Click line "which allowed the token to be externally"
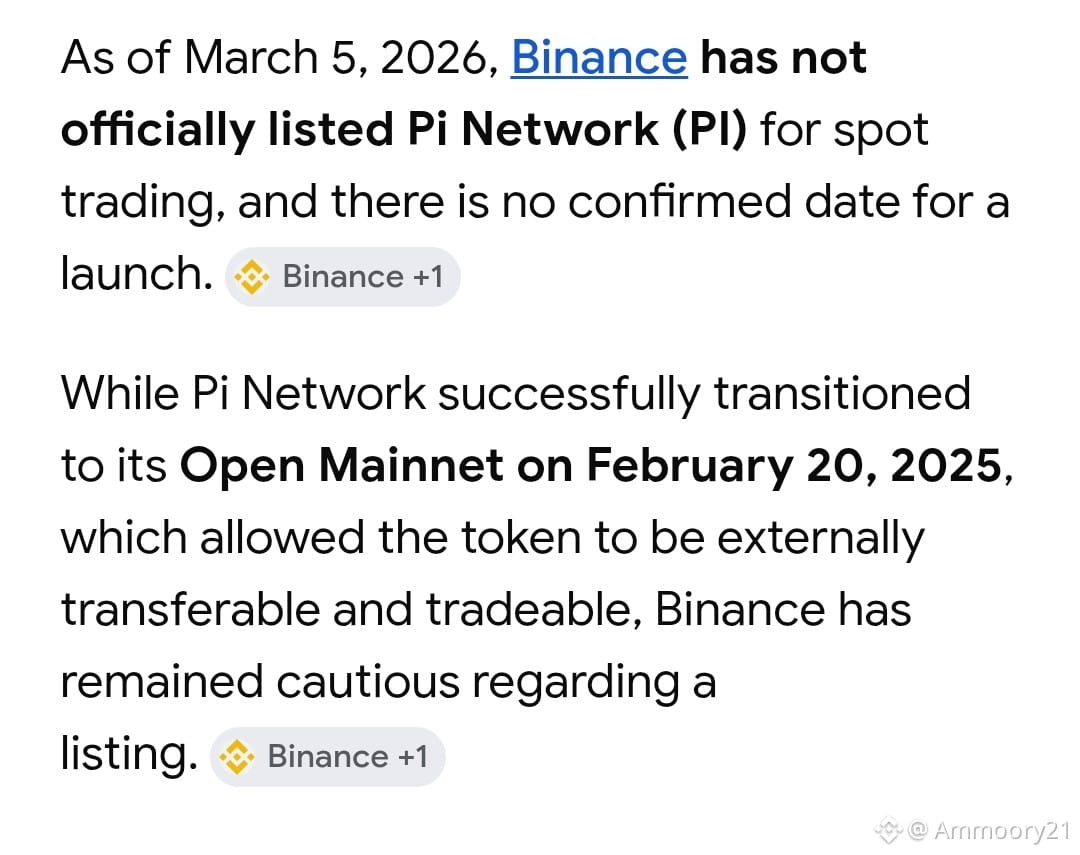 coord(492,539)
